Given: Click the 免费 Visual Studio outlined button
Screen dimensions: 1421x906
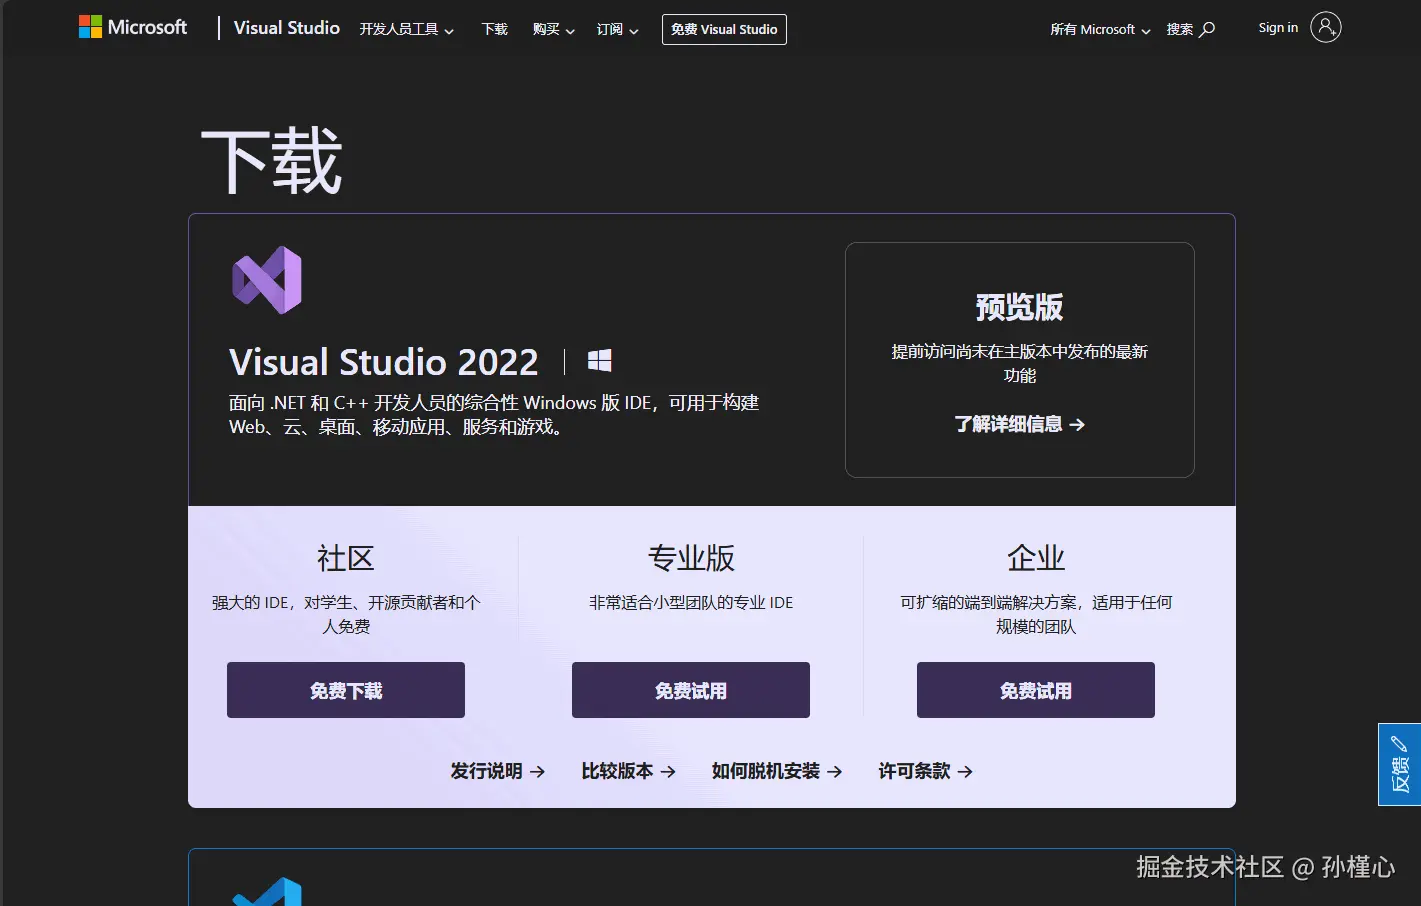Looking at the screenshot, I should pos(724,29).
